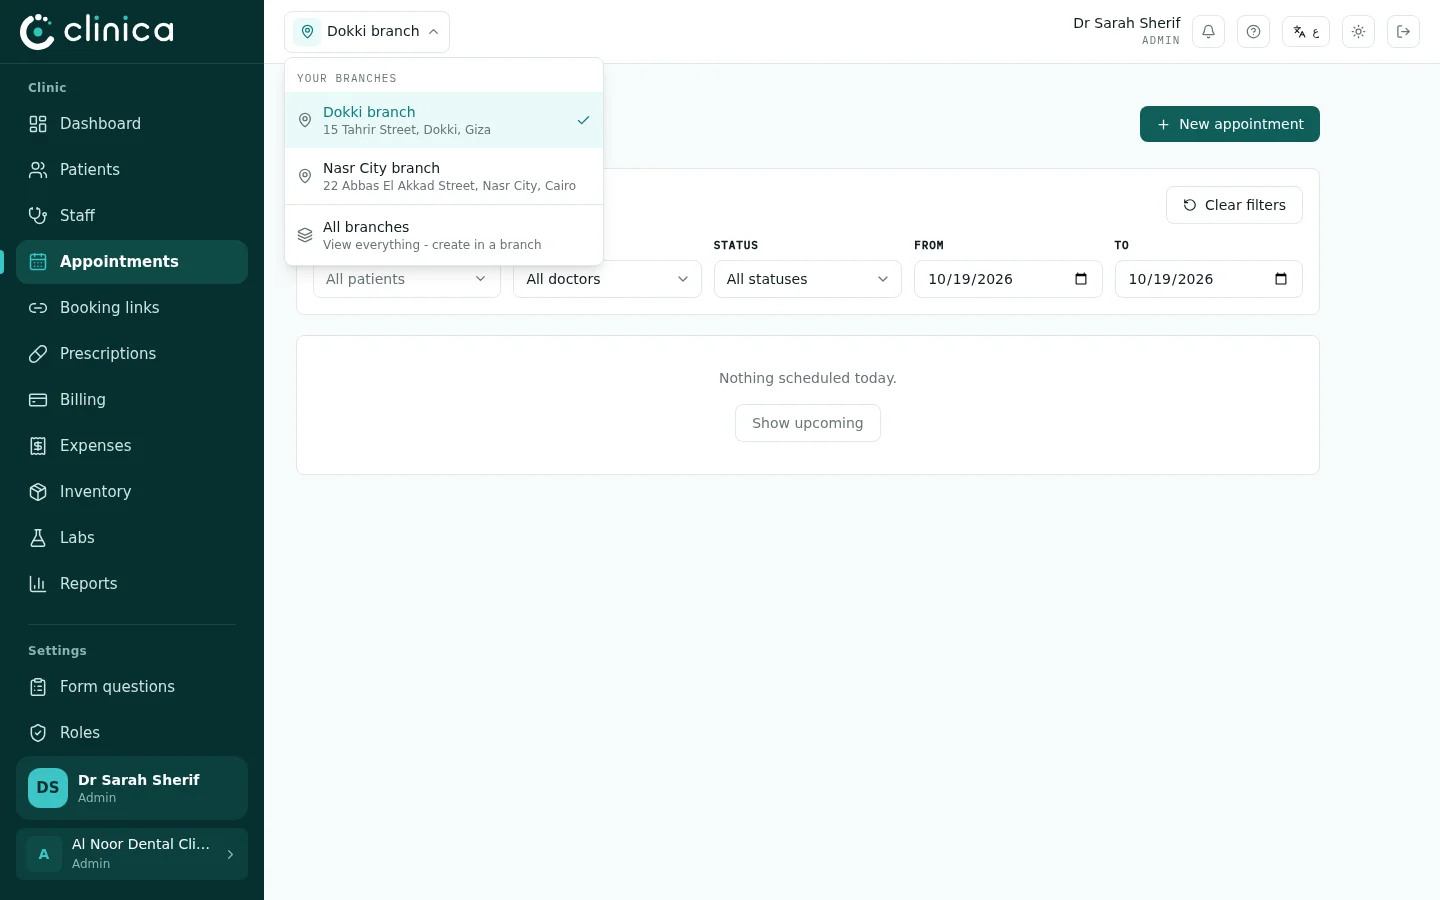Toggle light/dark theme sun icon
Screen dimensions: 1440x900
pos(1358,32)
